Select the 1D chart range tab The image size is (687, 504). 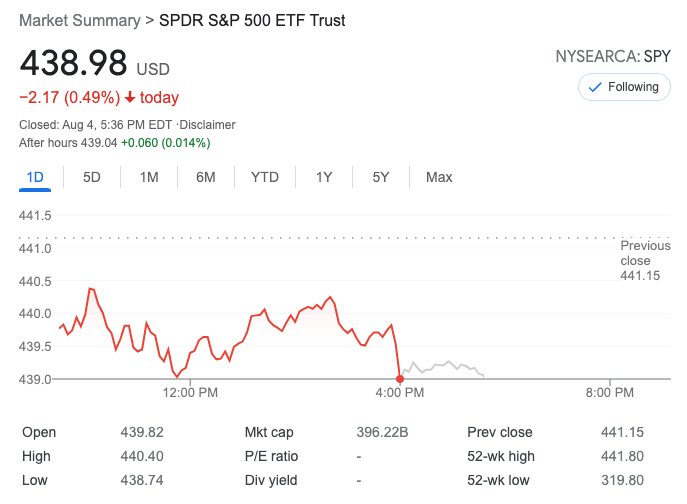[35, 177]
